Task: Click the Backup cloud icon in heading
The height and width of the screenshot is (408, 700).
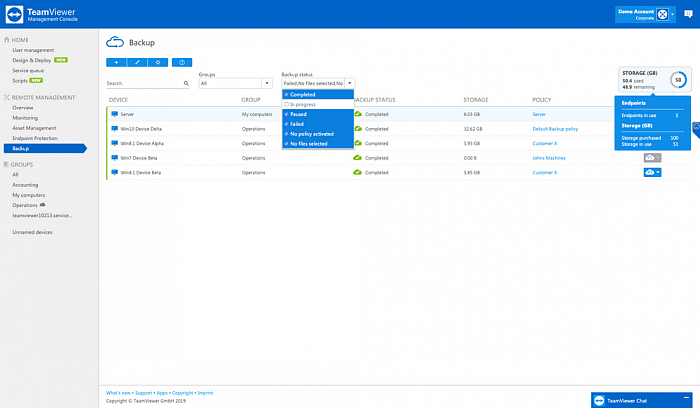Action: click(115, 42)
